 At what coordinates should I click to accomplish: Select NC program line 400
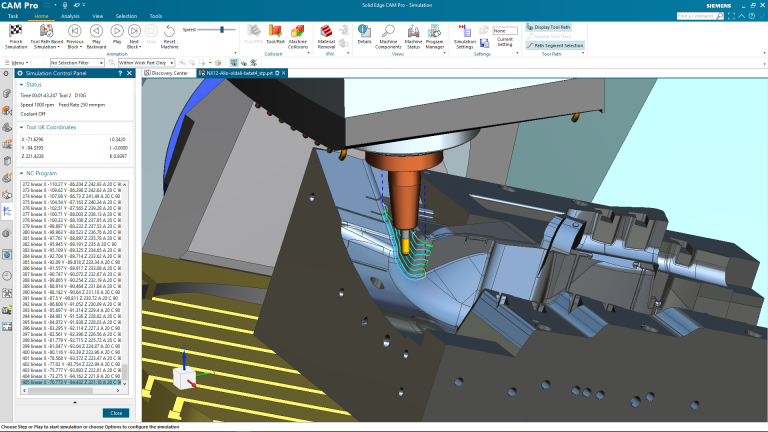coord(72,352)
